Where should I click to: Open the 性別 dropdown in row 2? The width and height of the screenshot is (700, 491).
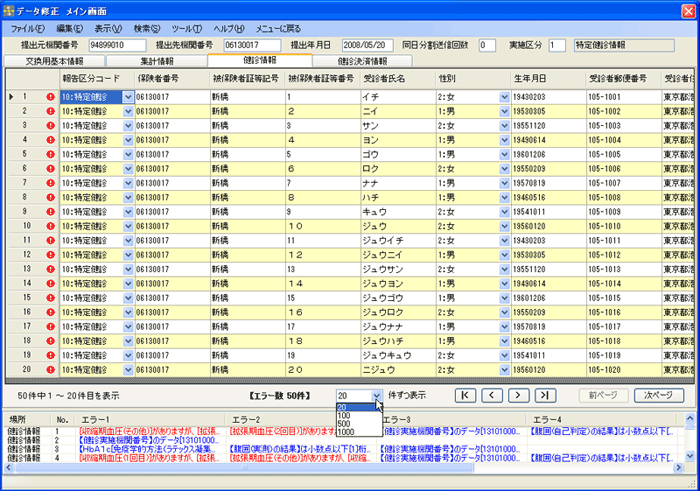pyautogui.click(x=504, y=111)
